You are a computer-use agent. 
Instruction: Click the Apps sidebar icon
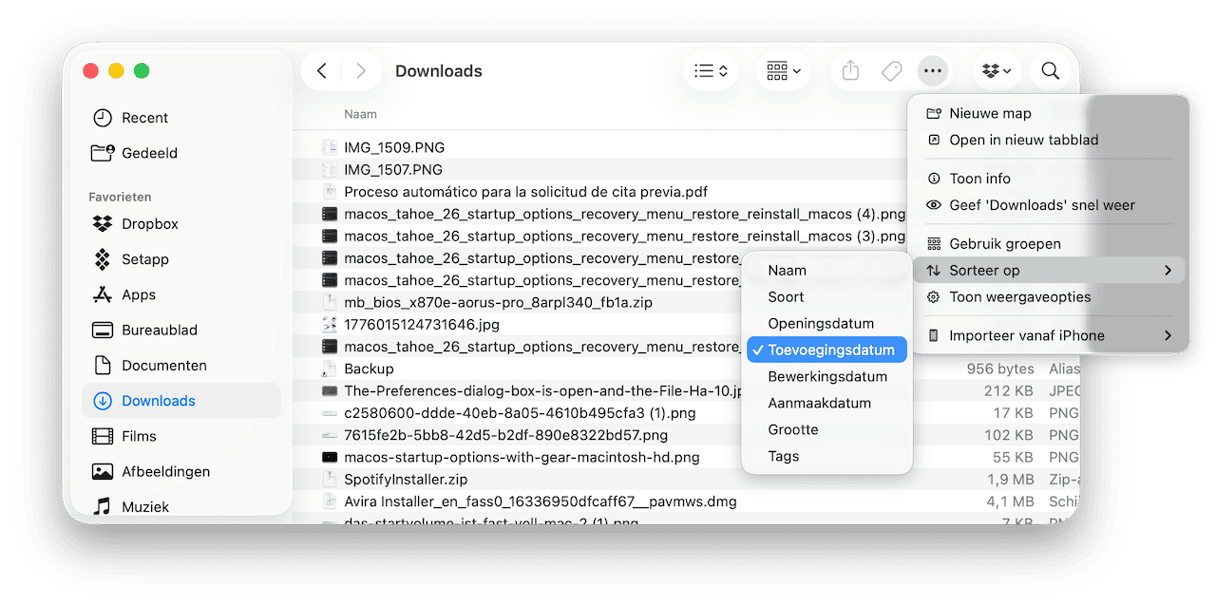point(102,295)
